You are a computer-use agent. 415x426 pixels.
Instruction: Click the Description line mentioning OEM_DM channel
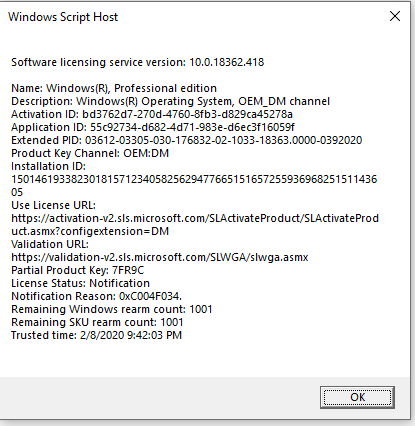click(x=171, y=101)
